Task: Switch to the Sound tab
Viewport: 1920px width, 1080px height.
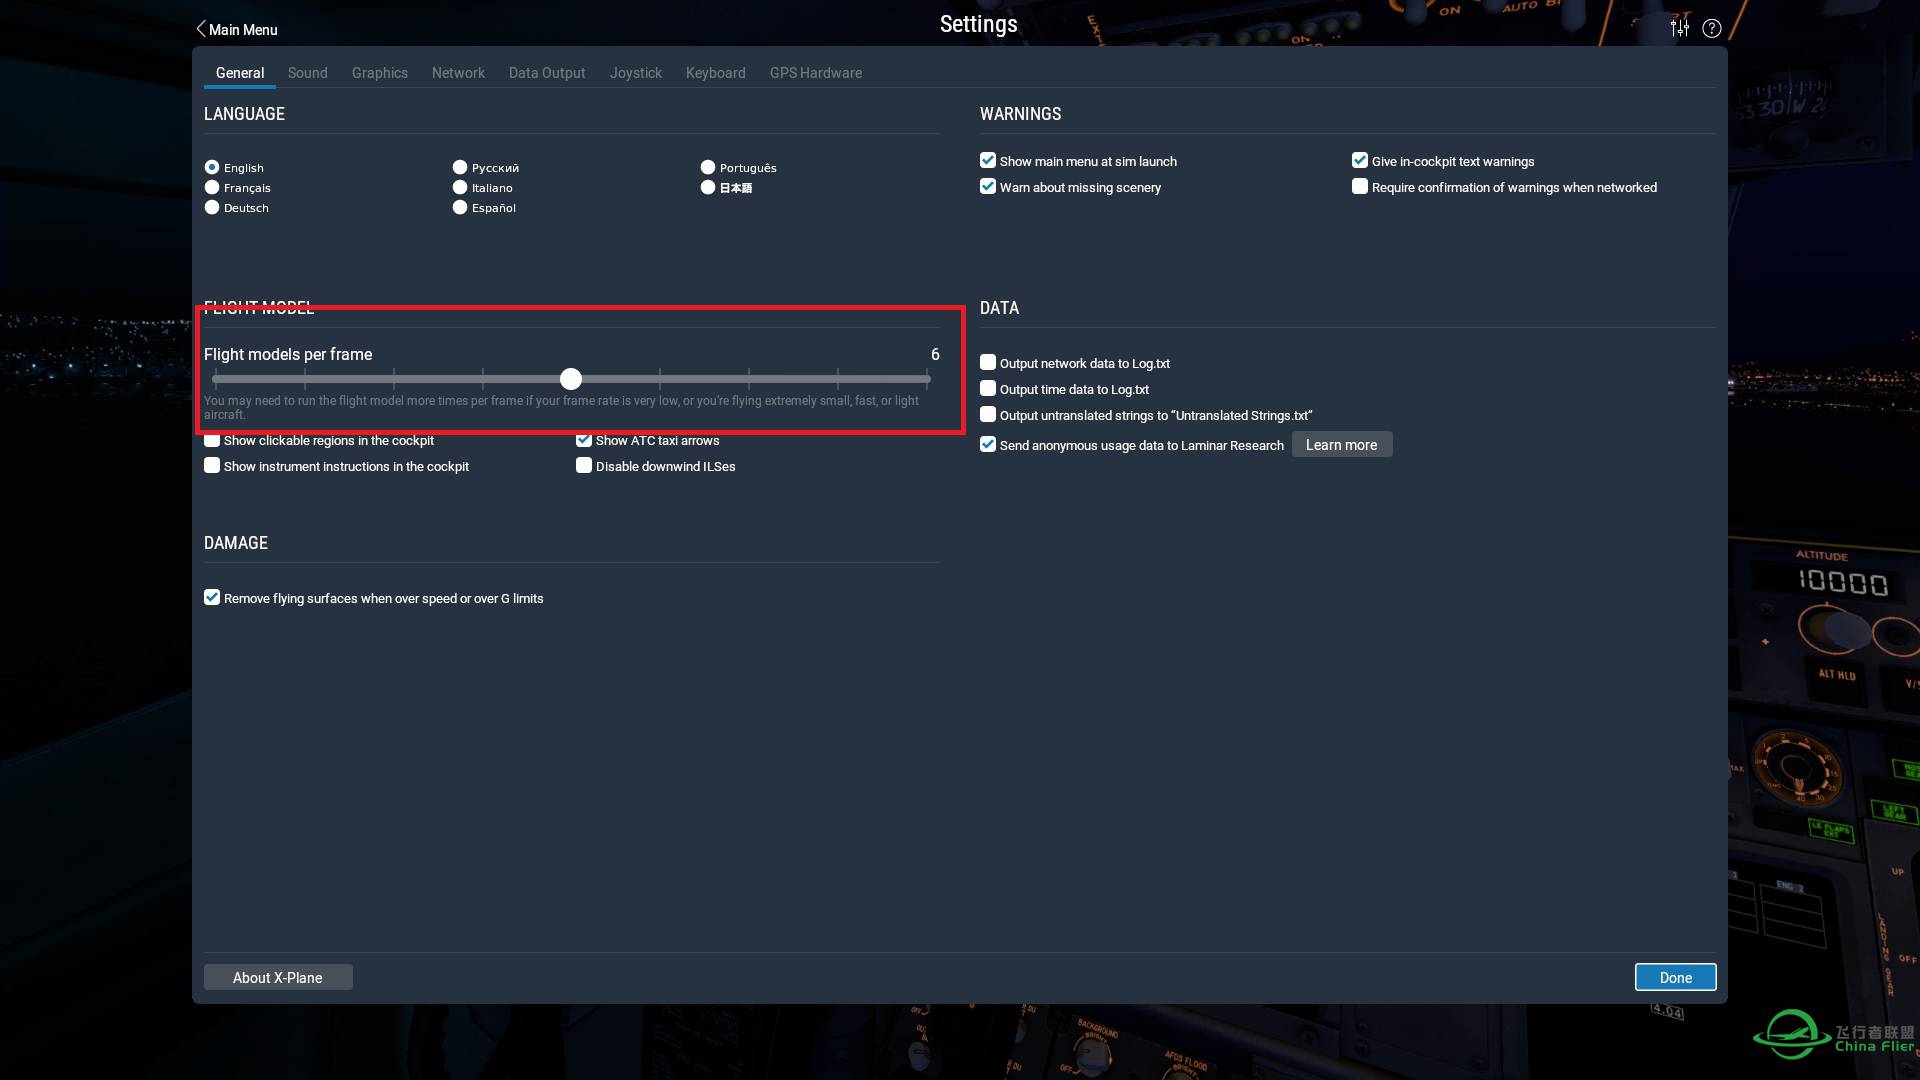Action: 308,73
